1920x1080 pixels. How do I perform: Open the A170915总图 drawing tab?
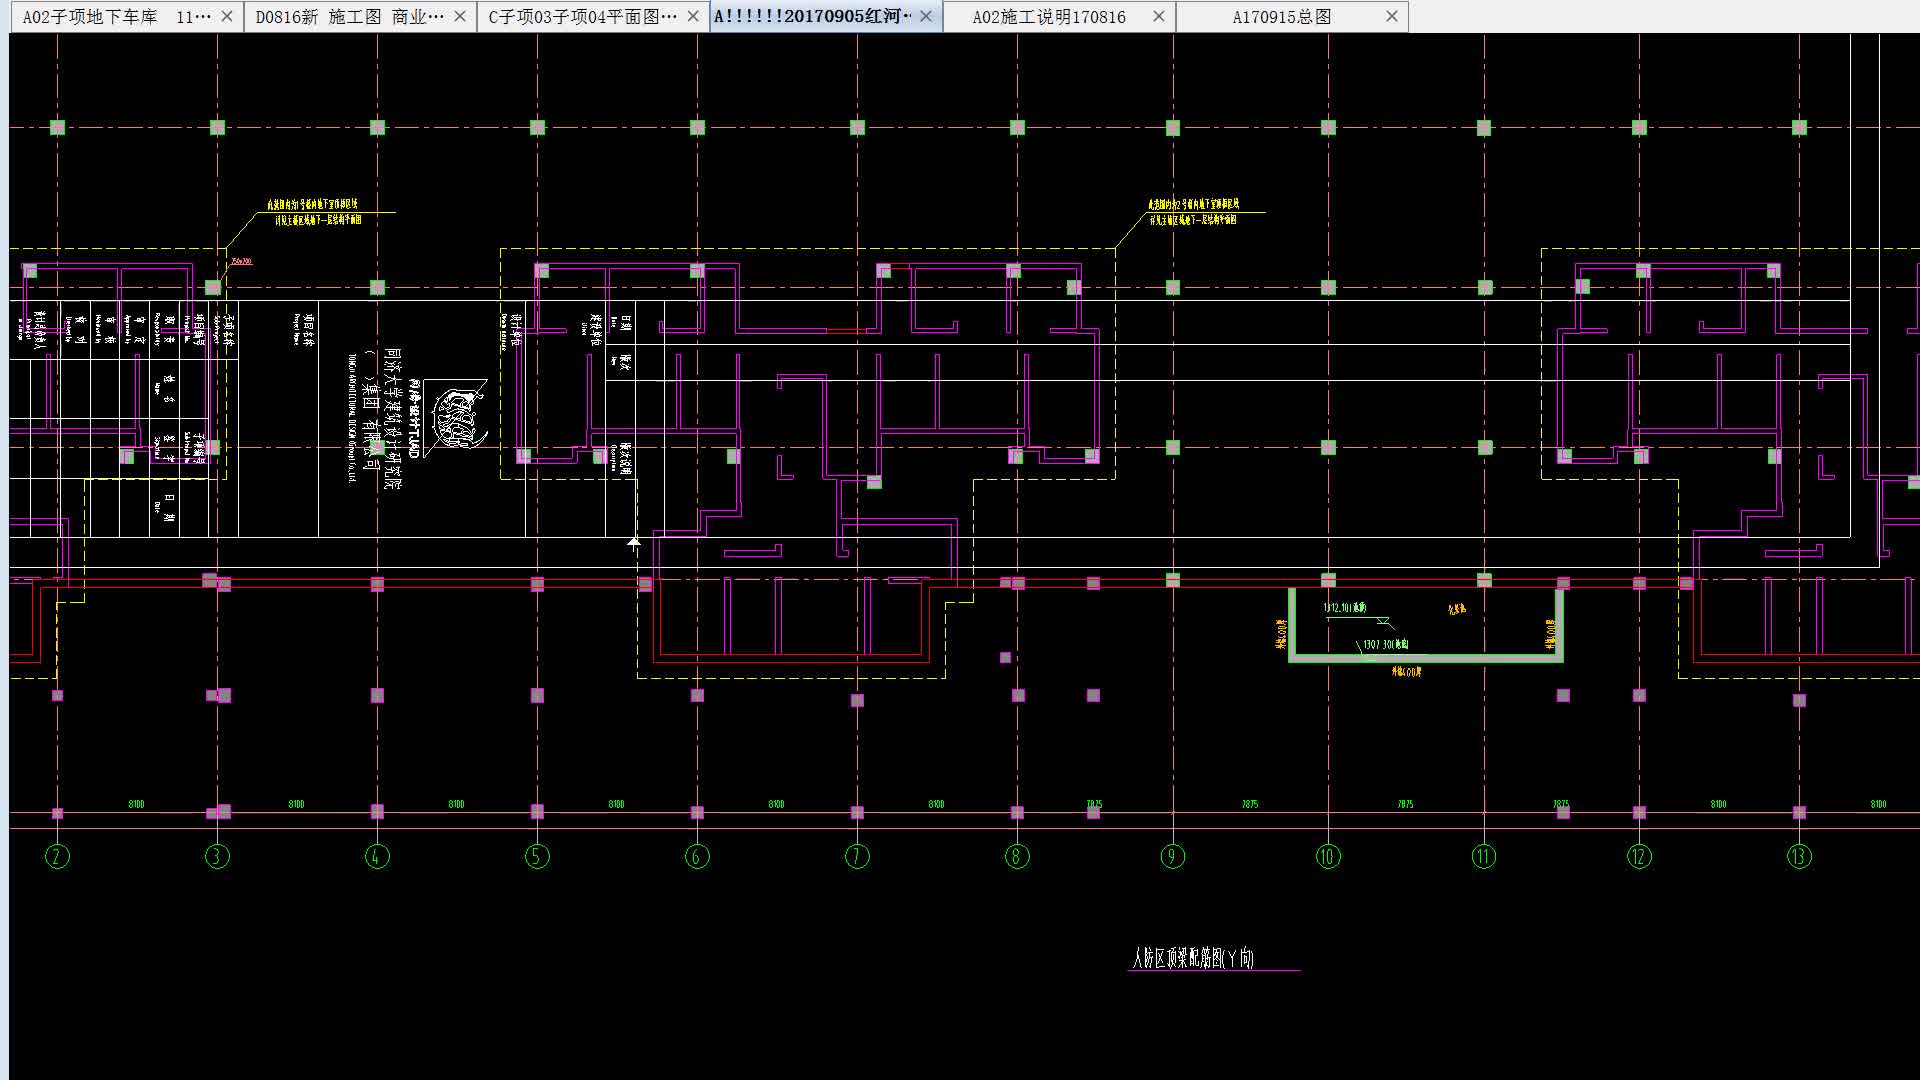(x=1281, y=17)
